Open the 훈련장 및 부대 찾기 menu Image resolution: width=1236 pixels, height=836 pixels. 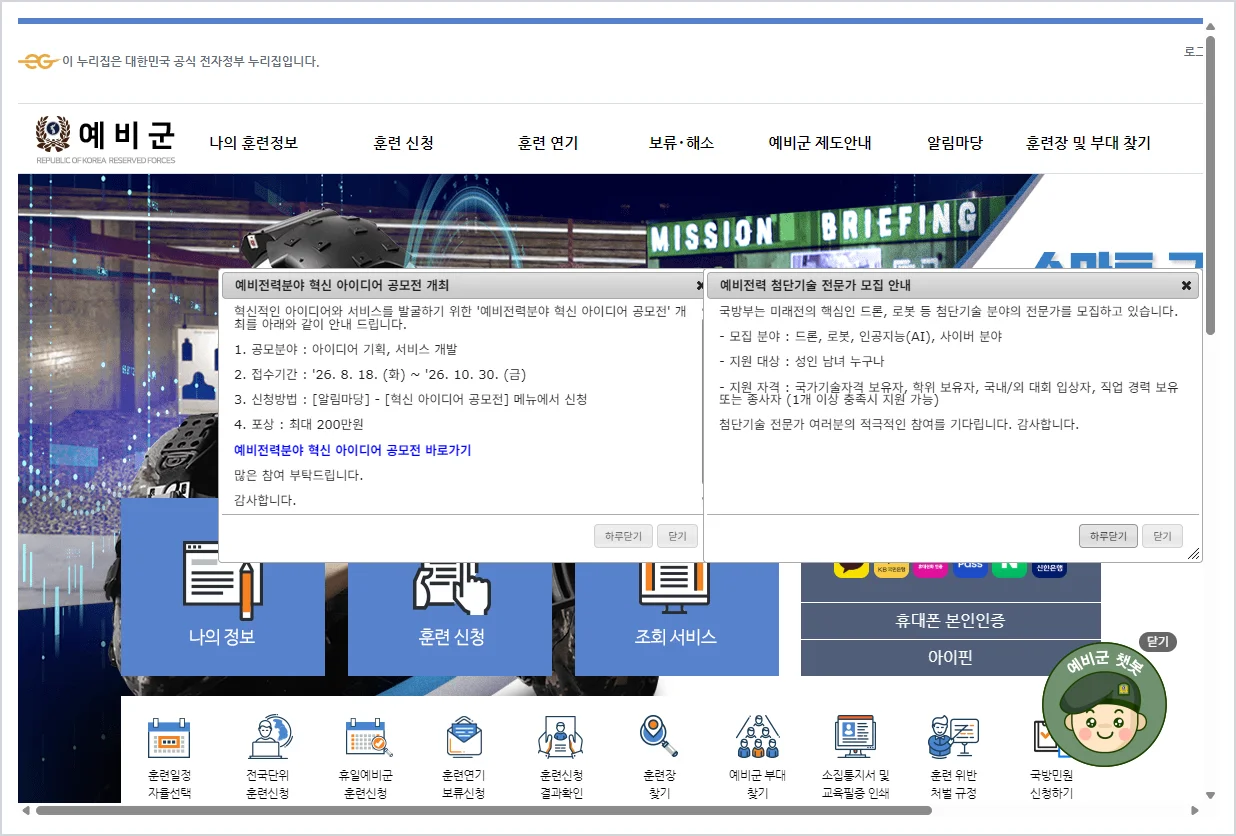tap(1088, 143)
